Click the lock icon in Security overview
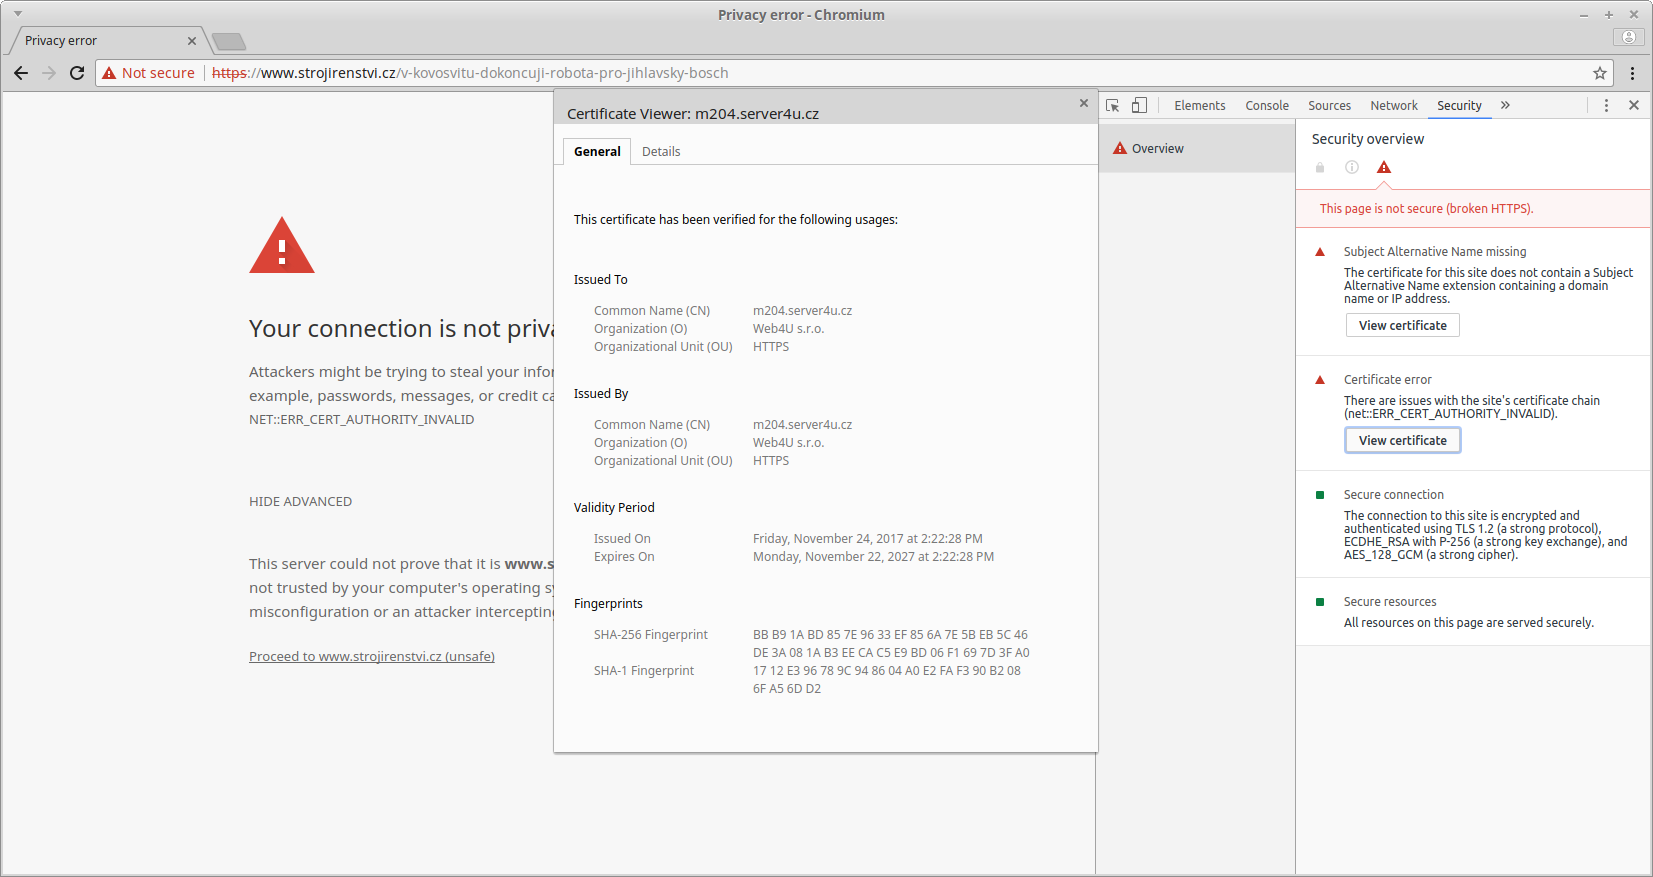Screen dimensions: 1653x877 point(1320,167)
